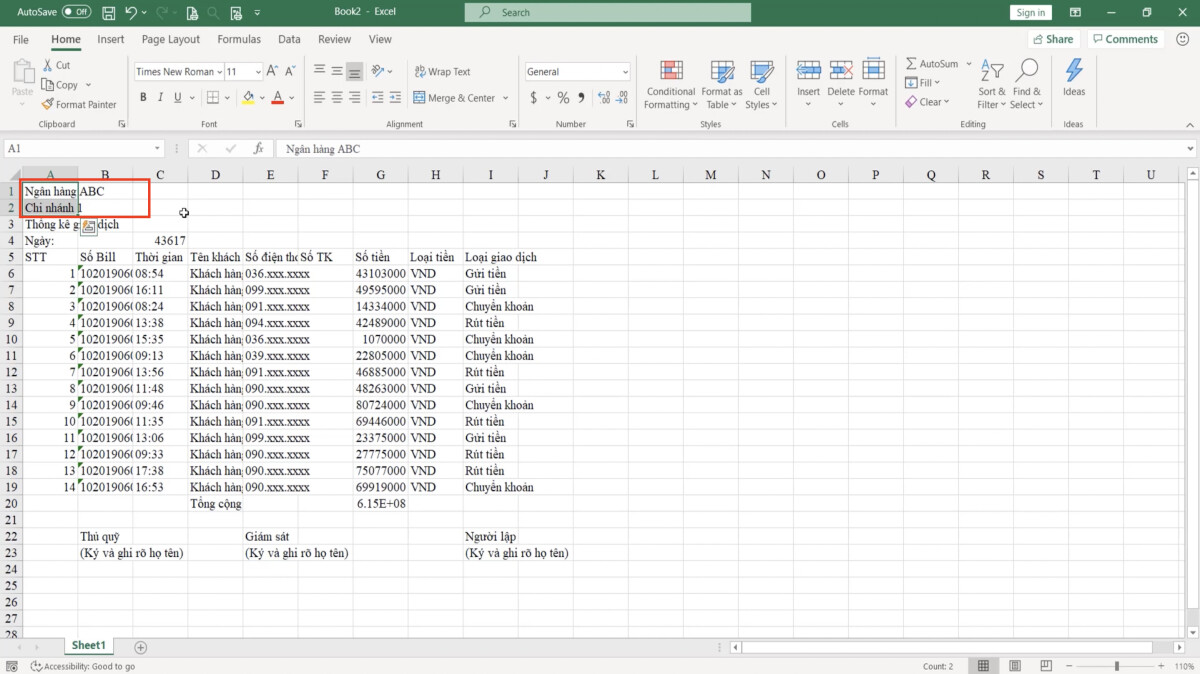Click the Font Color letter A icon
Screen dimensions: 1200x674
tap(277, 98)
